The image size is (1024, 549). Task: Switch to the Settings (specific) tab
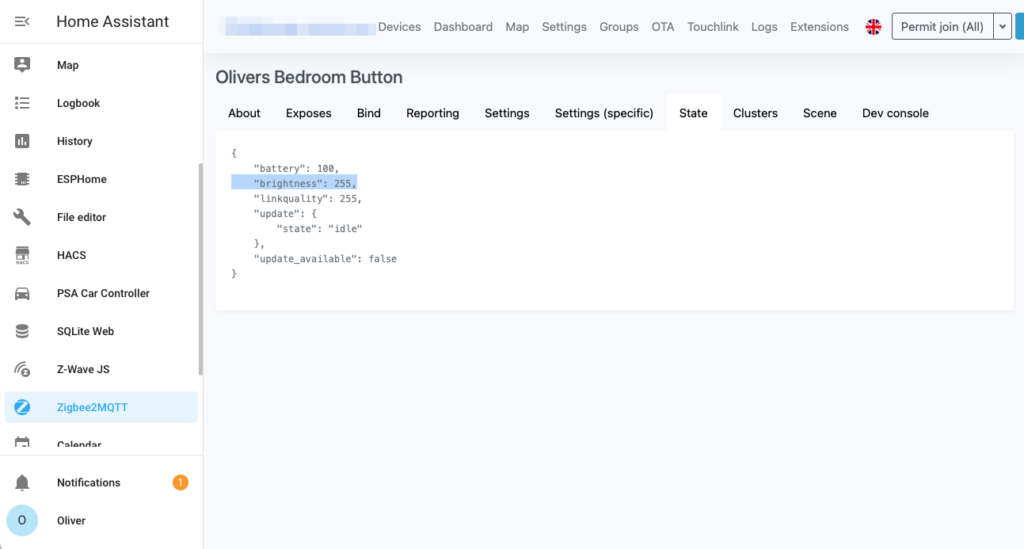[x=604, y=113]
